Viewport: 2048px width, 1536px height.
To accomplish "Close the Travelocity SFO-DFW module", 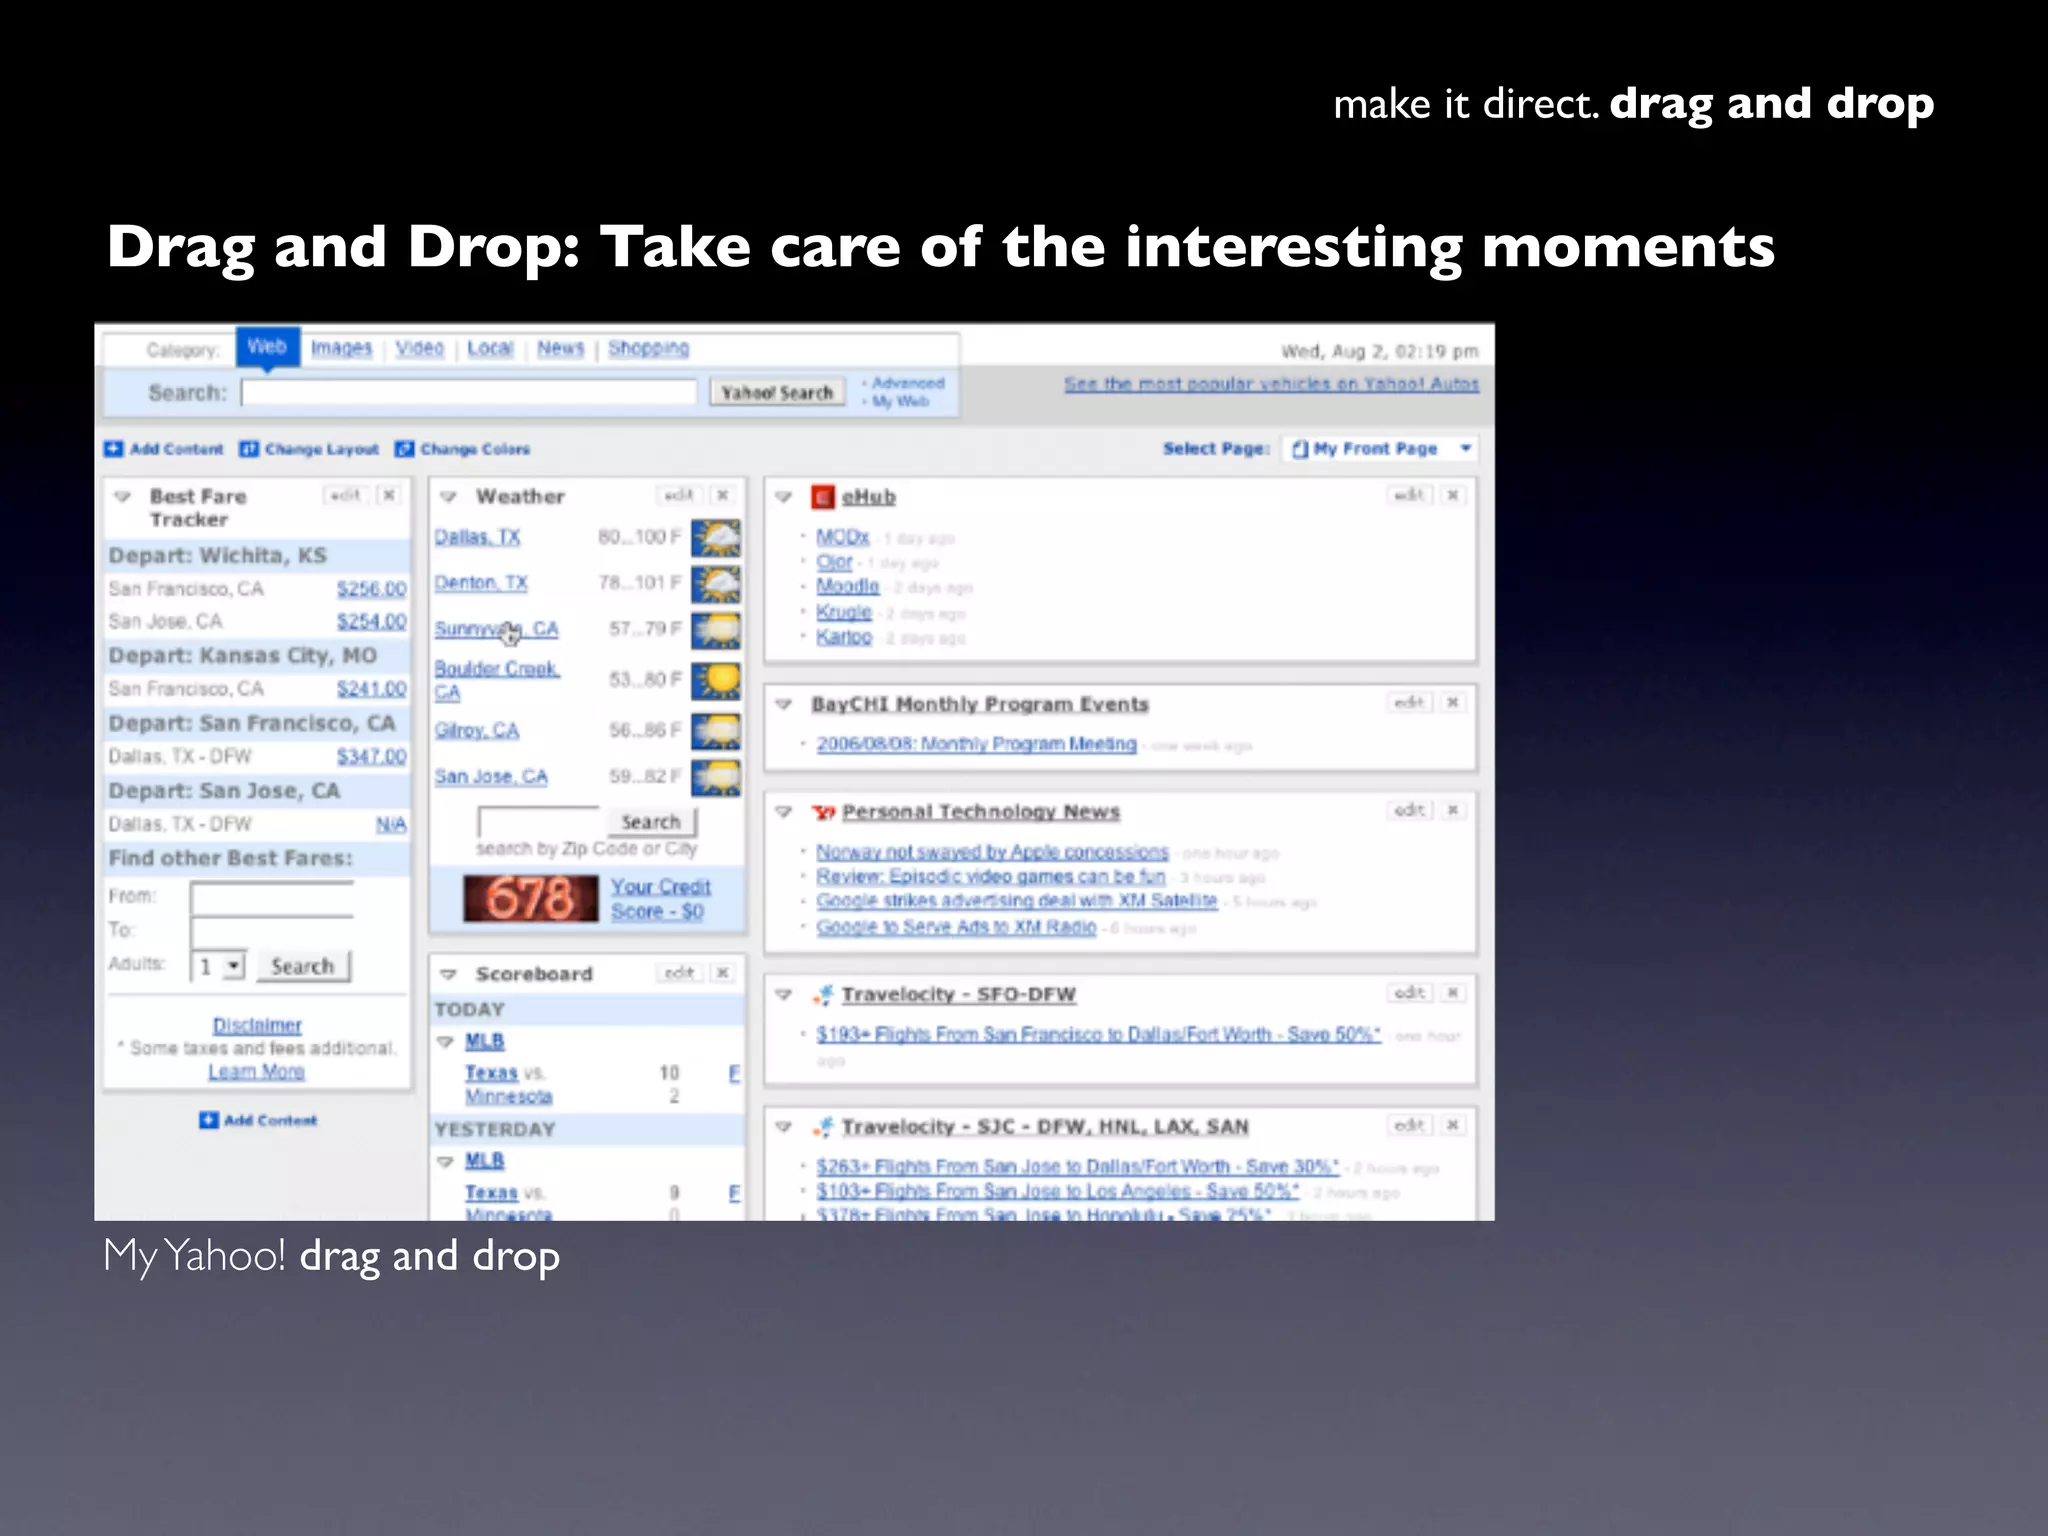I will point(1453,993).
